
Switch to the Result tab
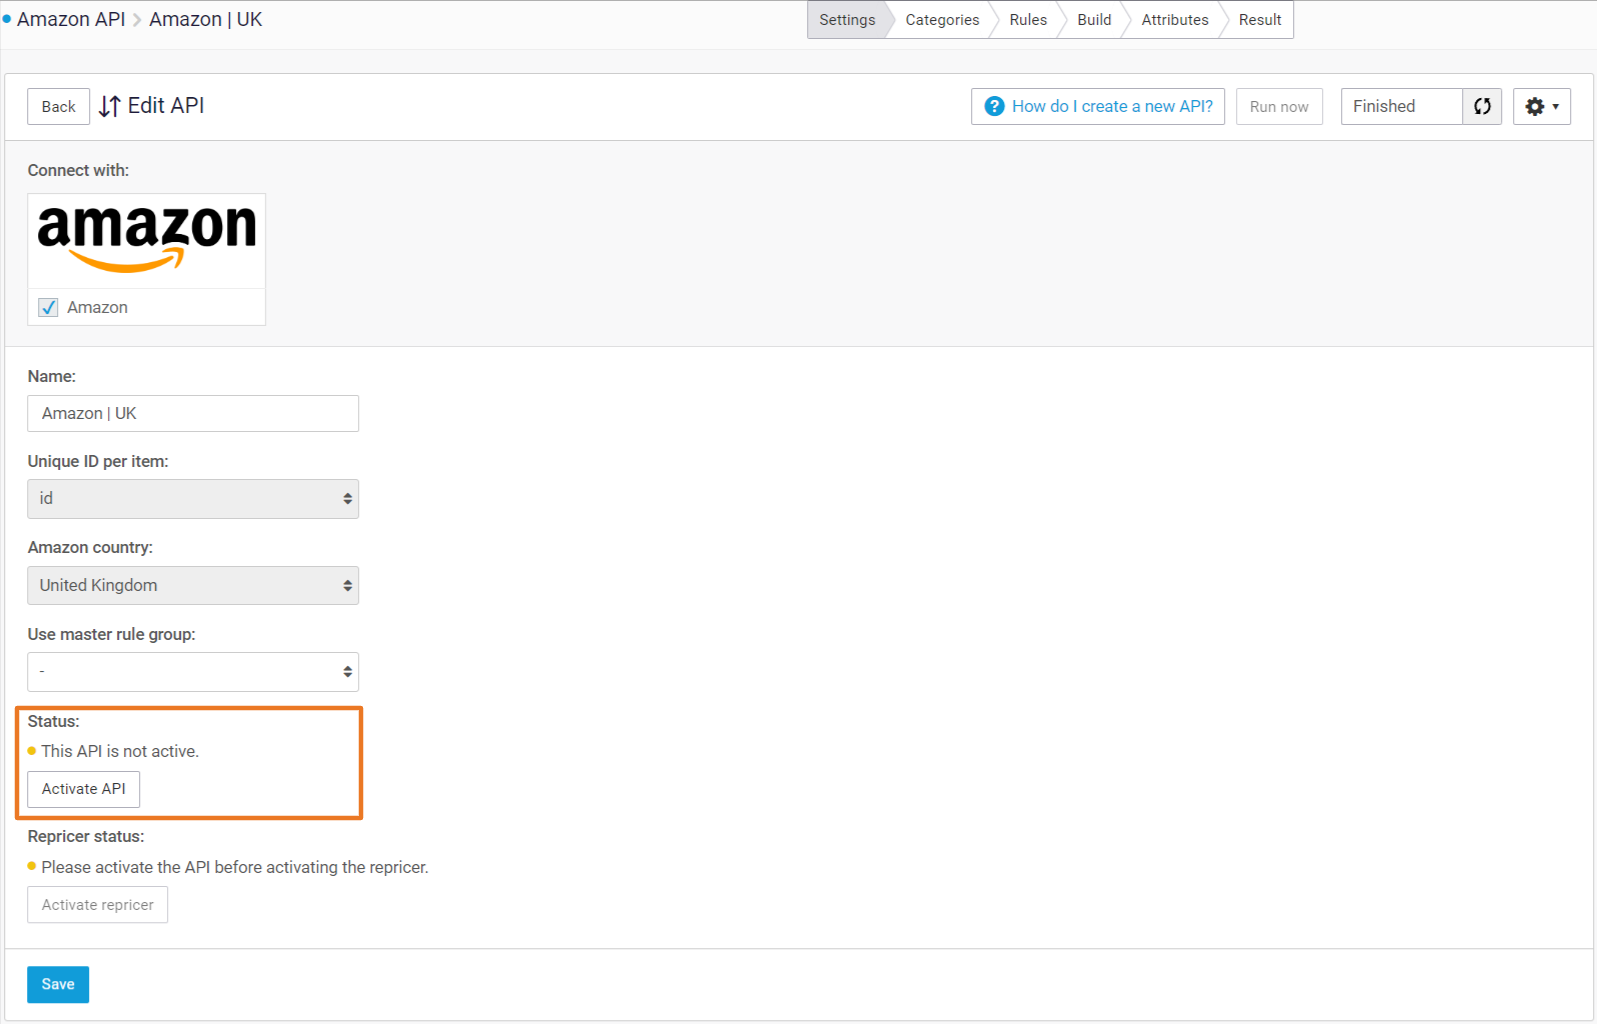tap(1259, 20)
